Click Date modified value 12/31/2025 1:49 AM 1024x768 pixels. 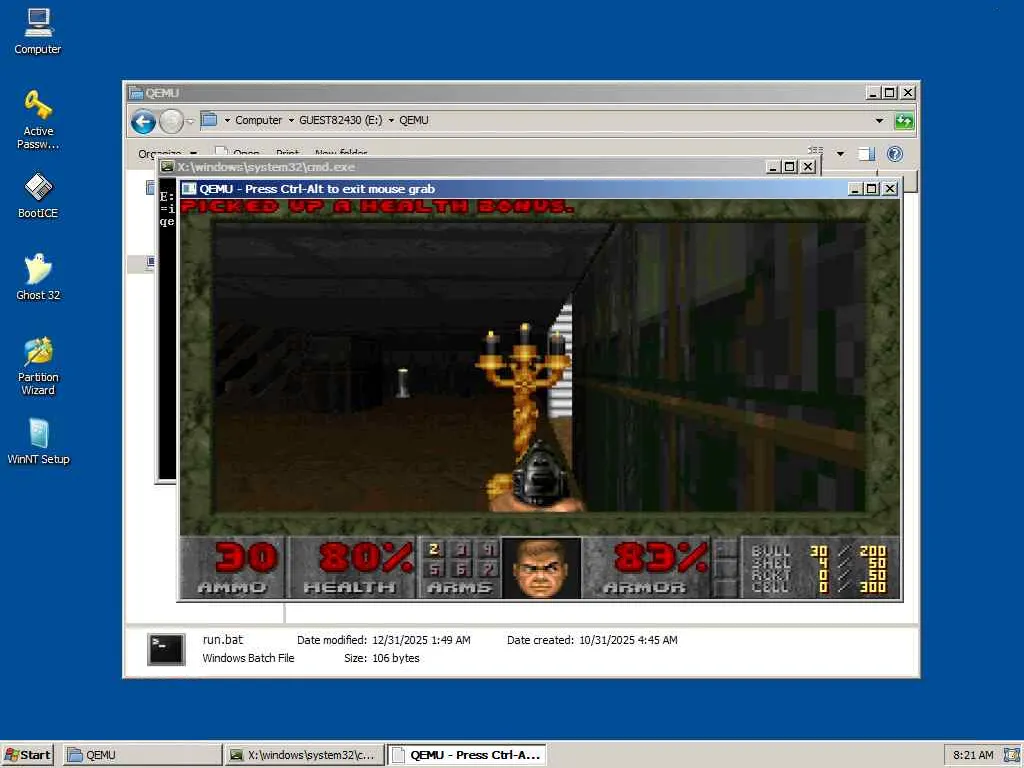[421, 640]
